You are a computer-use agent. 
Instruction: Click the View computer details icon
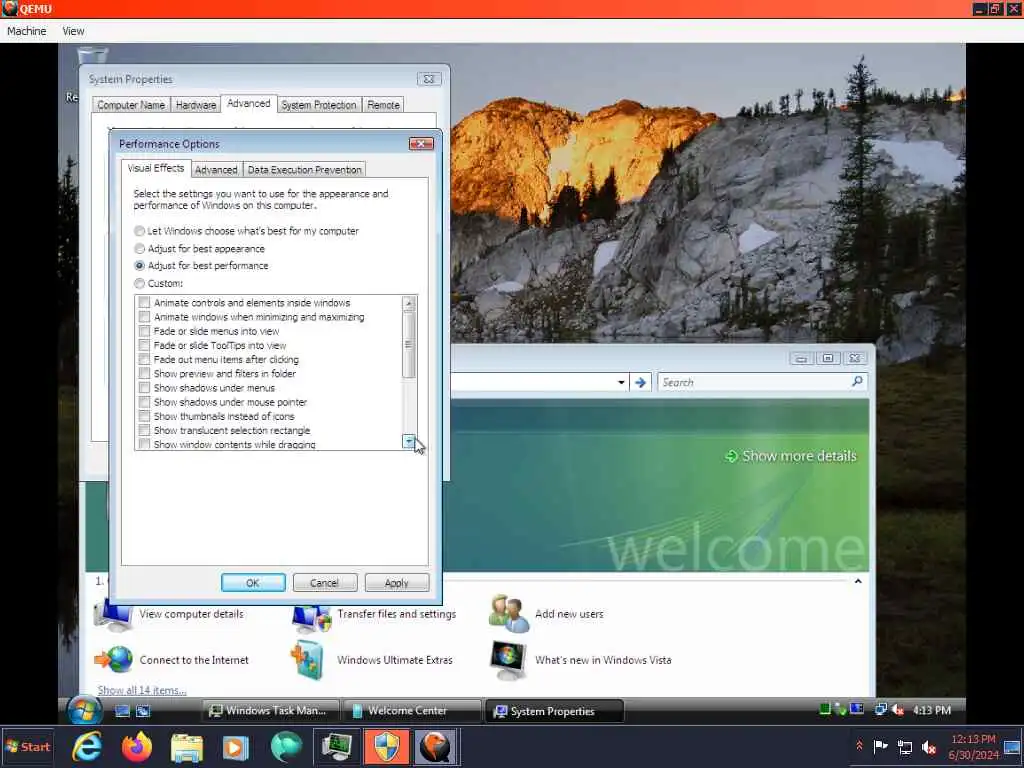[x=114, y=616]
